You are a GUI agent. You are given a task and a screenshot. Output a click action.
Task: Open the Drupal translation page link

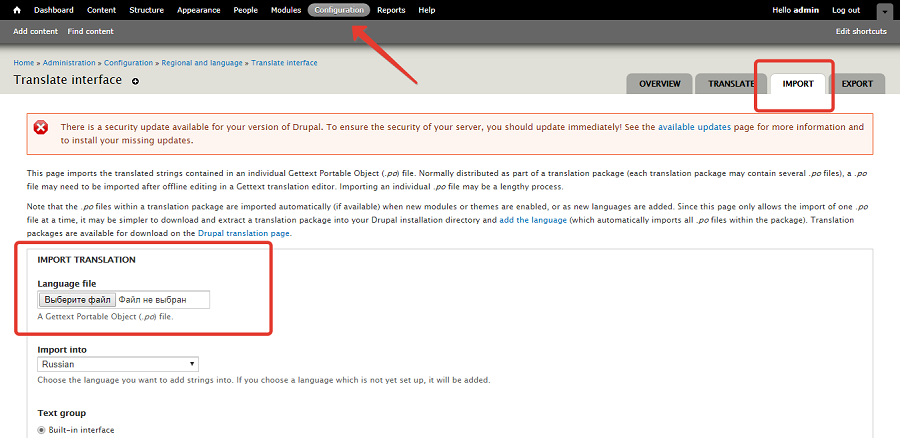pyautogui.click(x=244, y=234)
